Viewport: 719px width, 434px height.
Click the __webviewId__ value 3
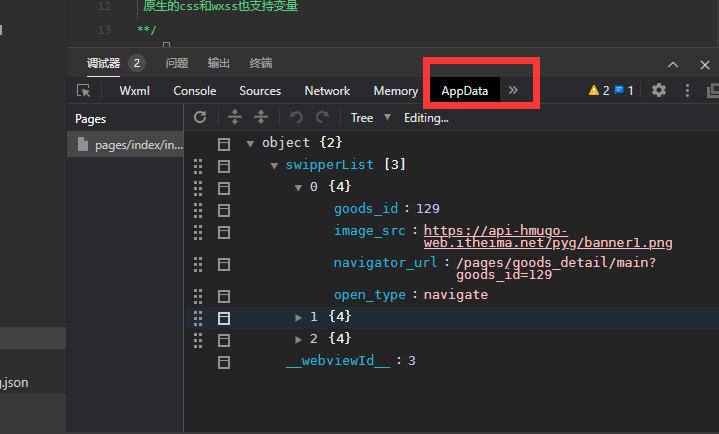click(x=412, y=361)
